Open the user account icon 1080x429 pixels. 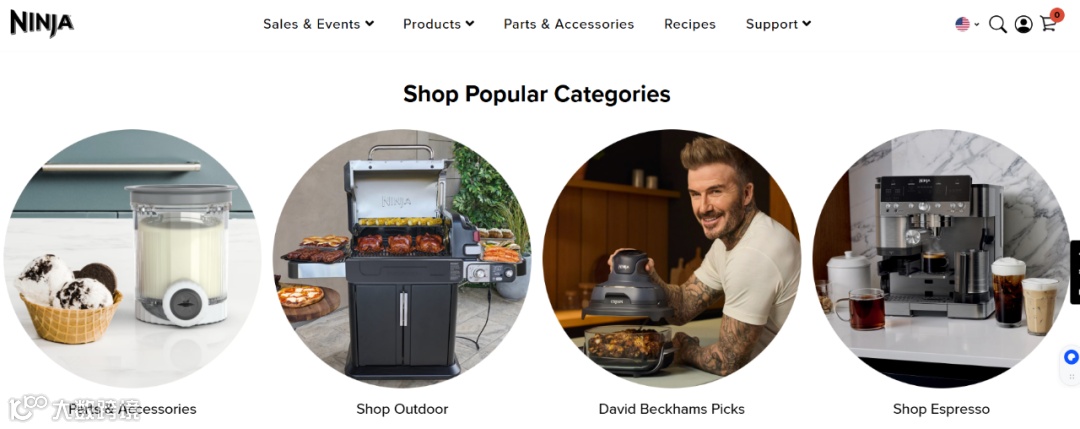[x=1024, y=25]
